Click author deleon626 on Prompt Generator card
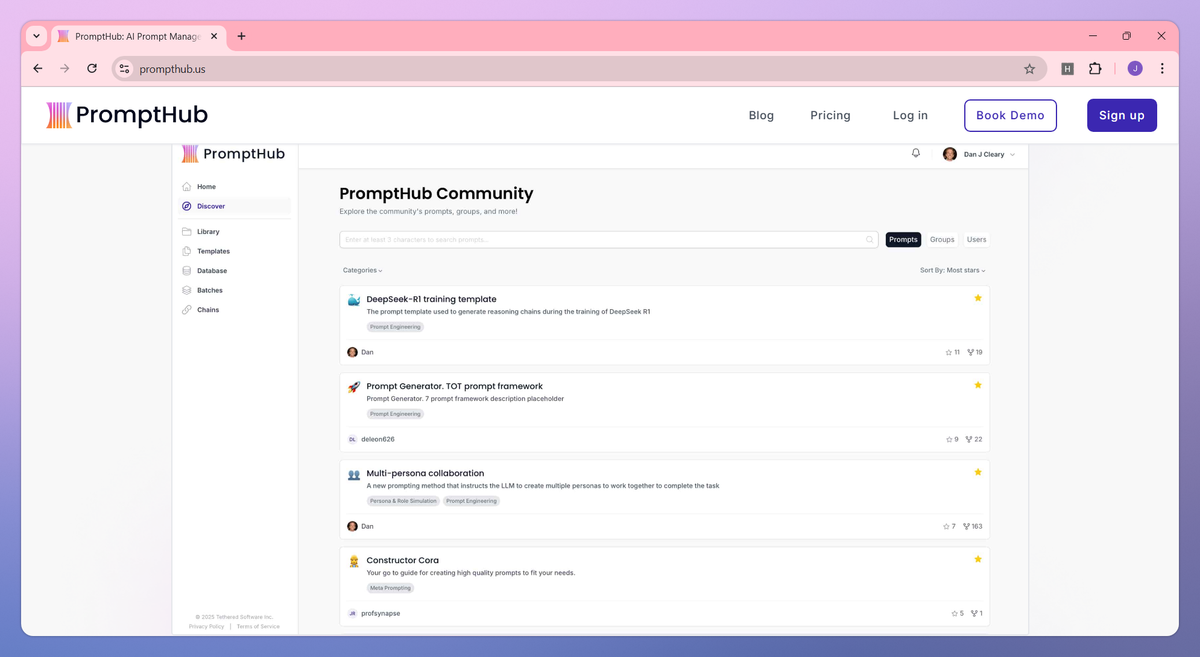The height and width of the screenshot is (657, 1200). (x=378, y=439)
